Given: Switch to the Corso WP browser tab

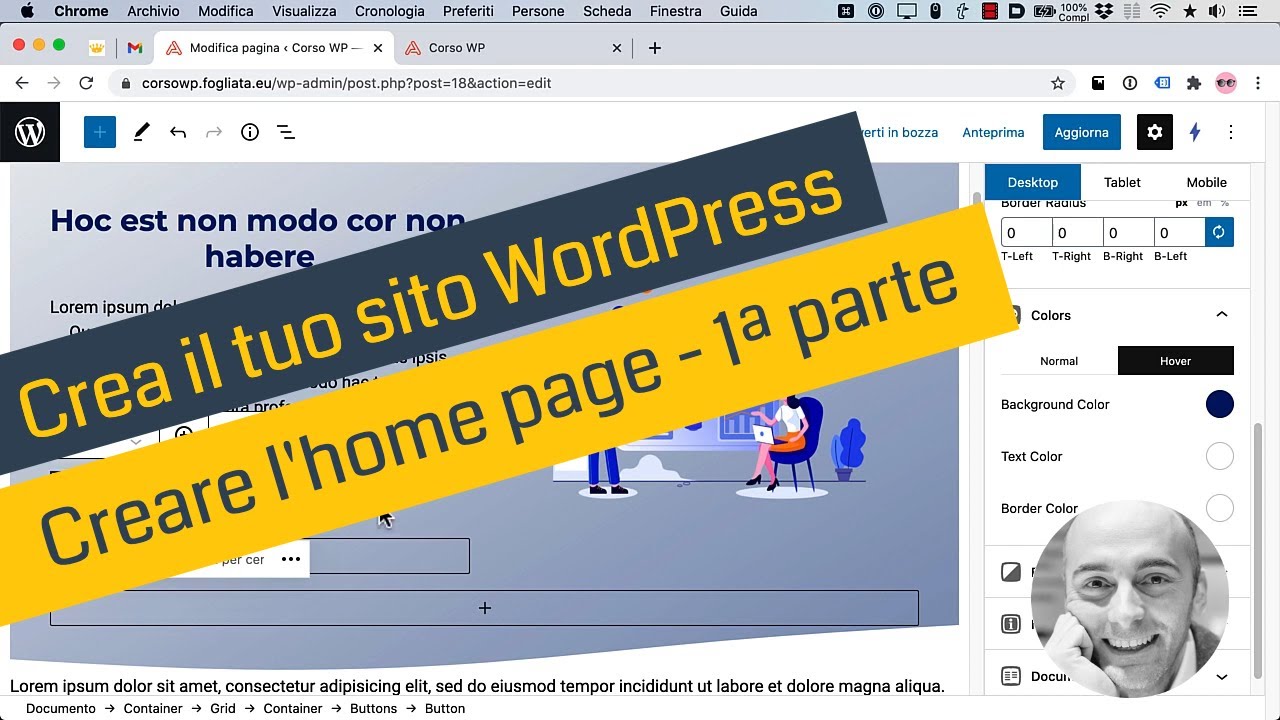Looking at the screenshot, I should click(x=513, y=48).
